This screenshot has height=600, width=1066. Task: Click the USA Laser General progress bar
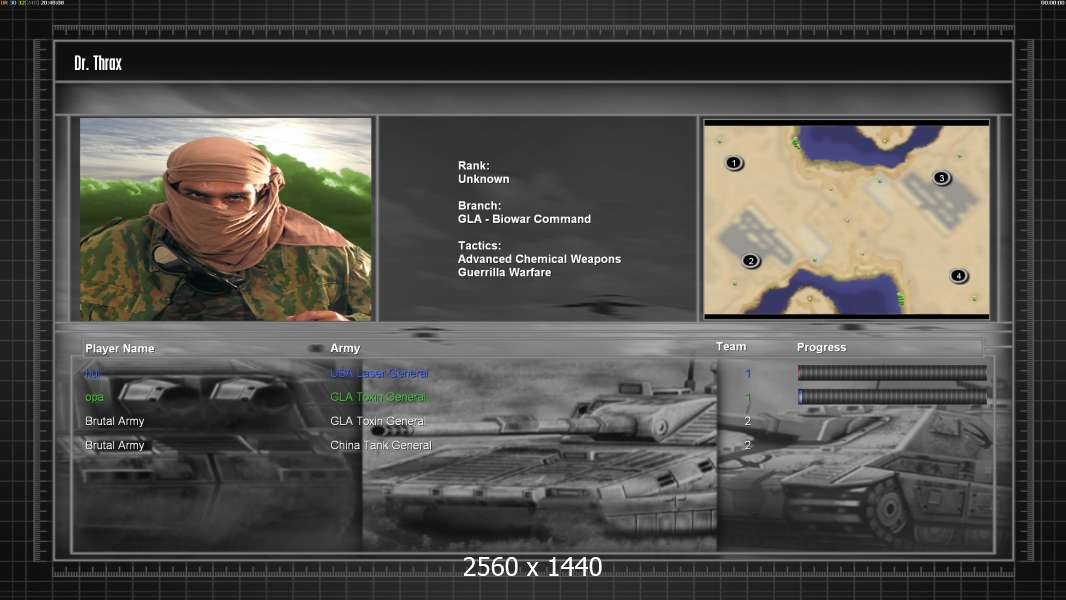[892, 372]
